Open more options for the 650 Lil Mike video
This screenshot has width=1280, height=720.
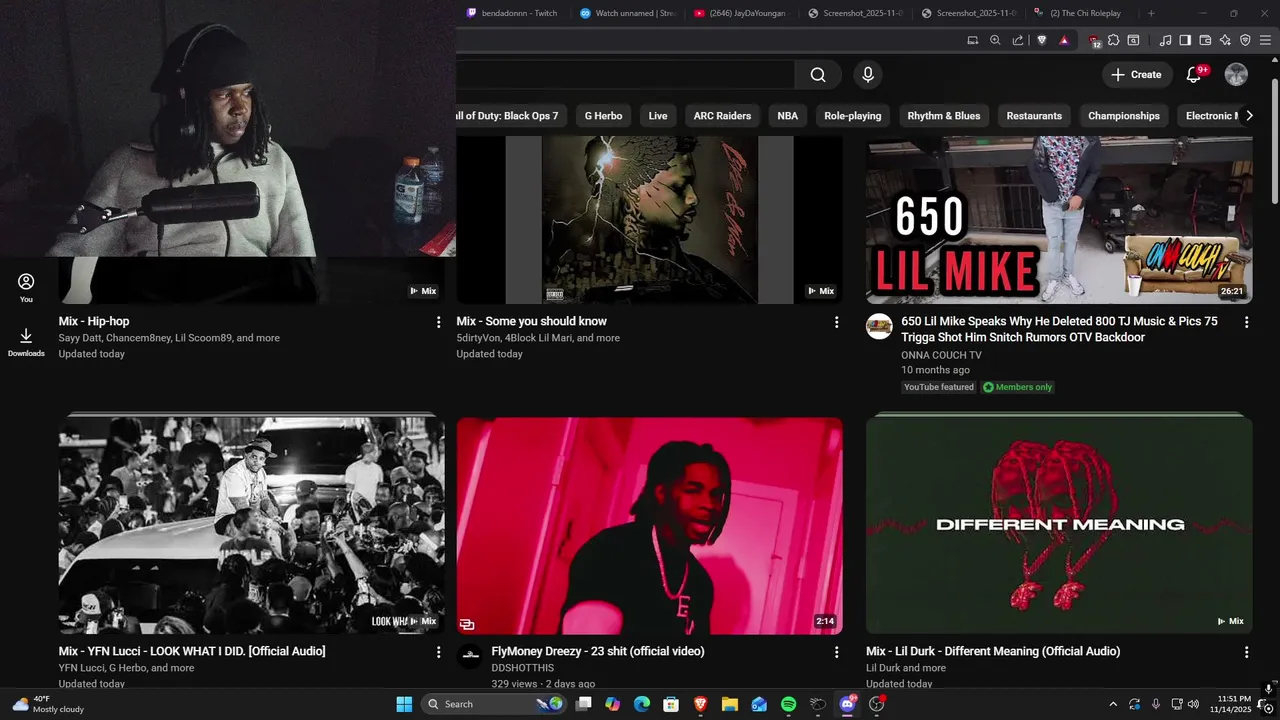pyautogui.click(x=1246, y=322)
